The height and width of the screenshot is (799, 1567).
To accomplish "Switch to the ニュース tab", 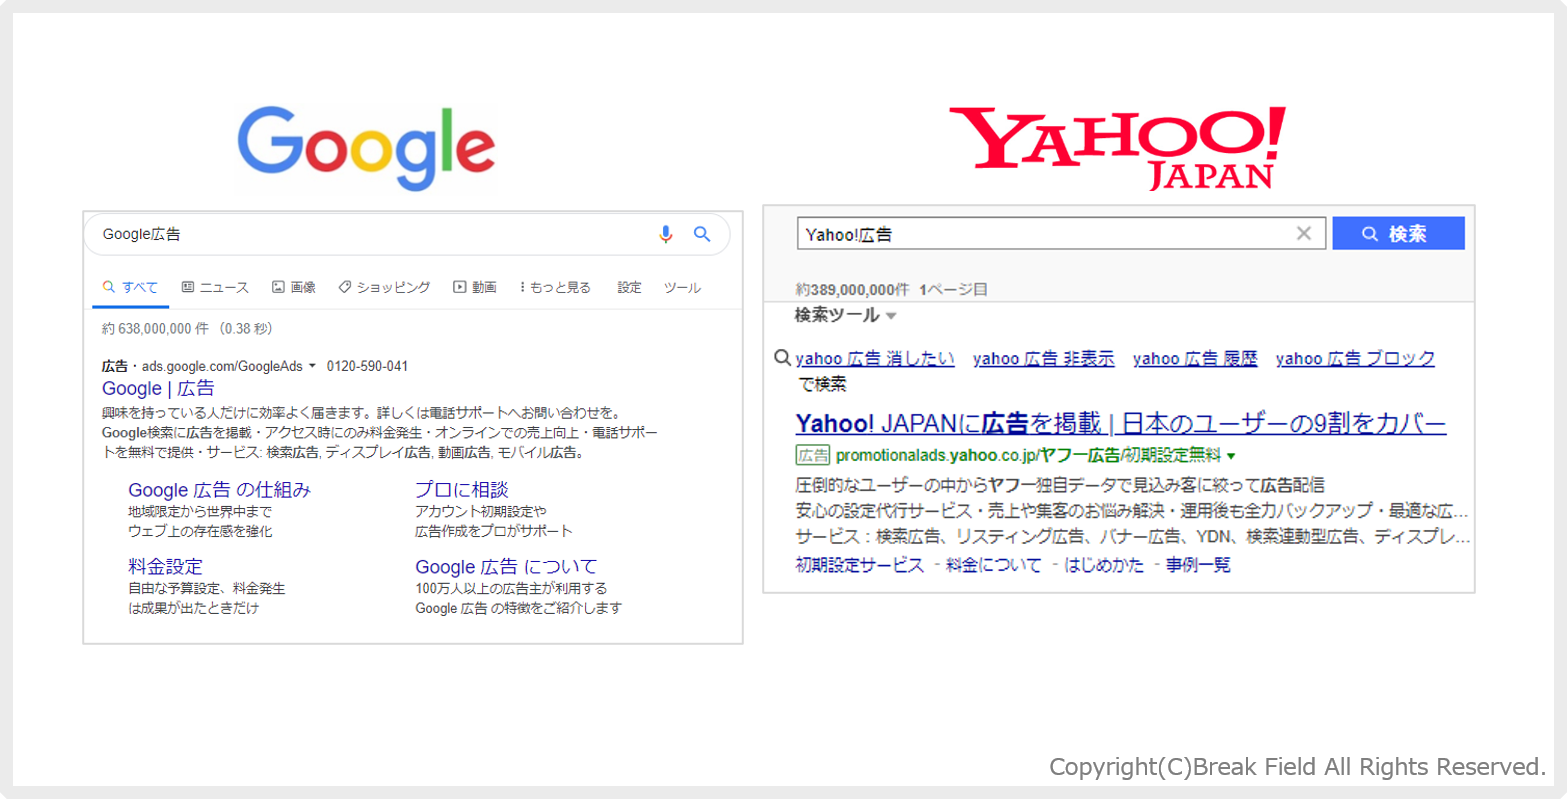I will (x=215, y=287).
